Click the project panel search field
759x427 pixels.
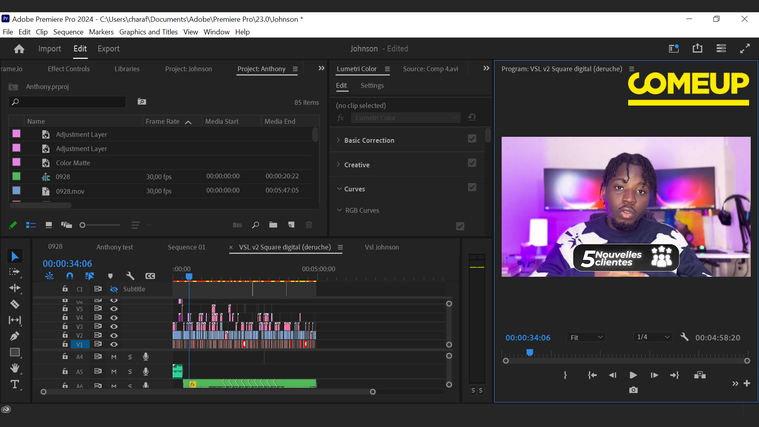(68, 102)
